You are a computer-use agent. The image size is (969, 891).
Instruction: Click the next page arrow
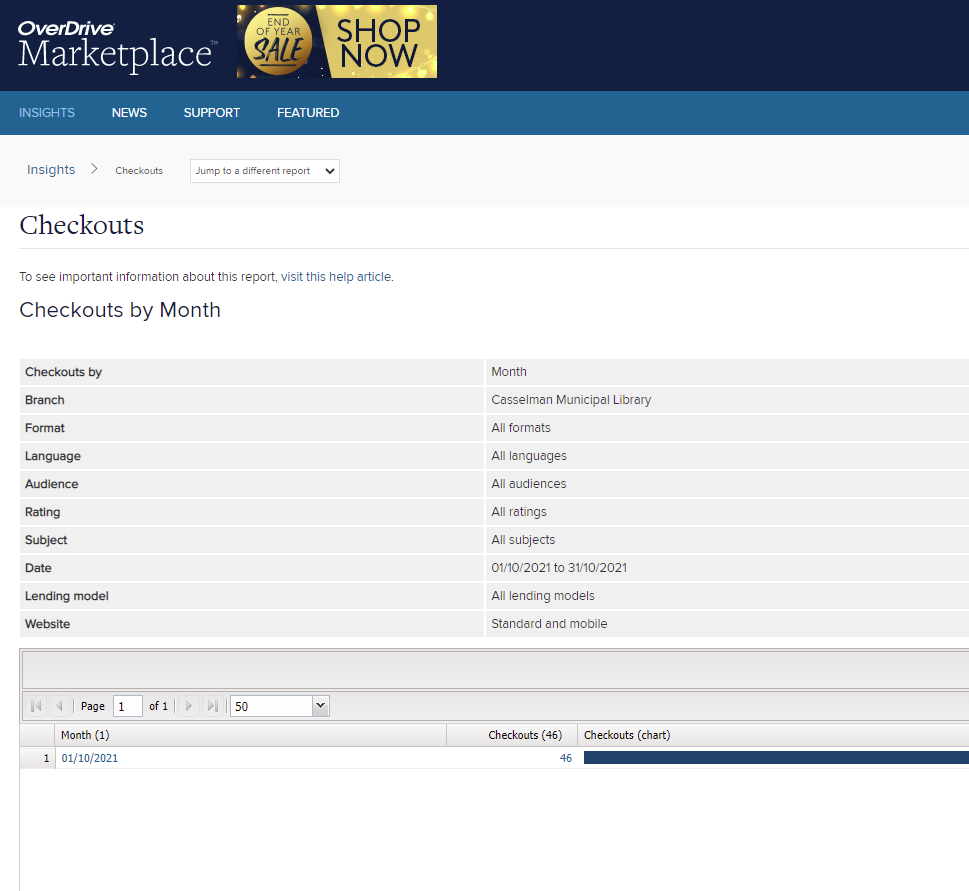[188, 706]
